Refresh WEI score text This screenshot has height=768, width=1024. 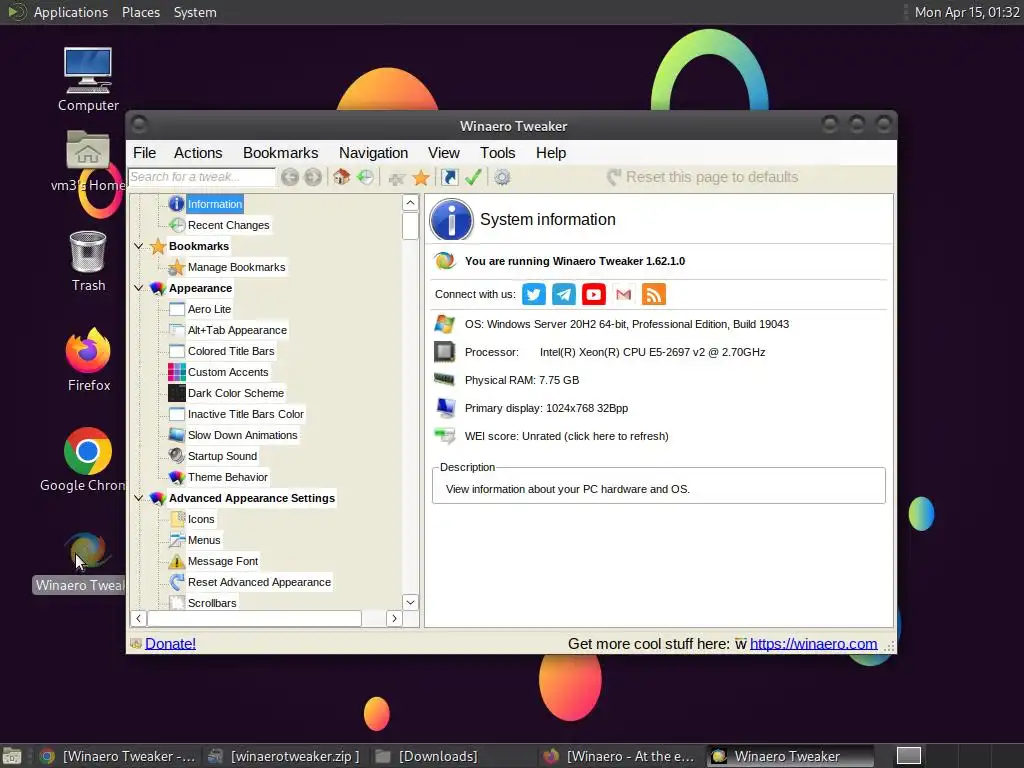(566, 436)
